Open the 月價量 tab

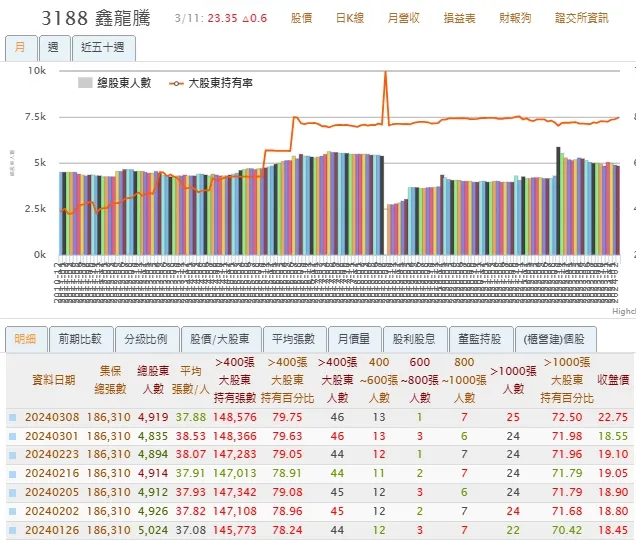coord(355,339)
